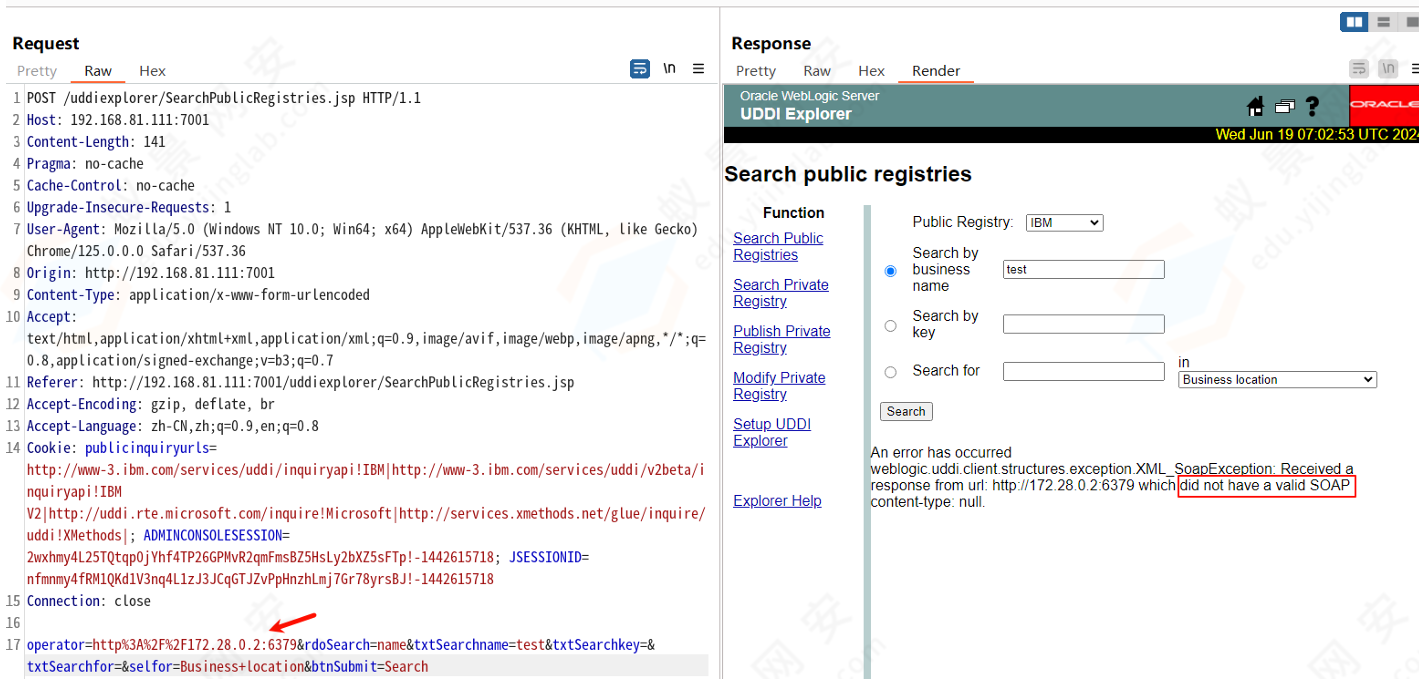The height and width of the screenshot is (679, 1419).
Task: Open the Explorer Help link
Action: pos(777,501)
